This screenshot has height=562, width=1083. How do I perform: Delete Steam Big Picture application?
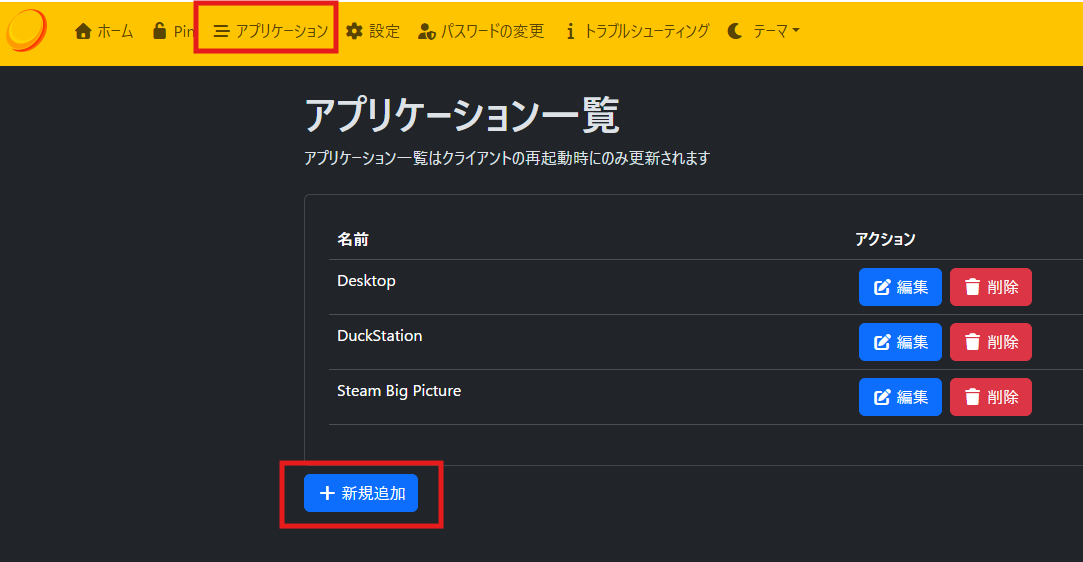(x=990, y=397)
